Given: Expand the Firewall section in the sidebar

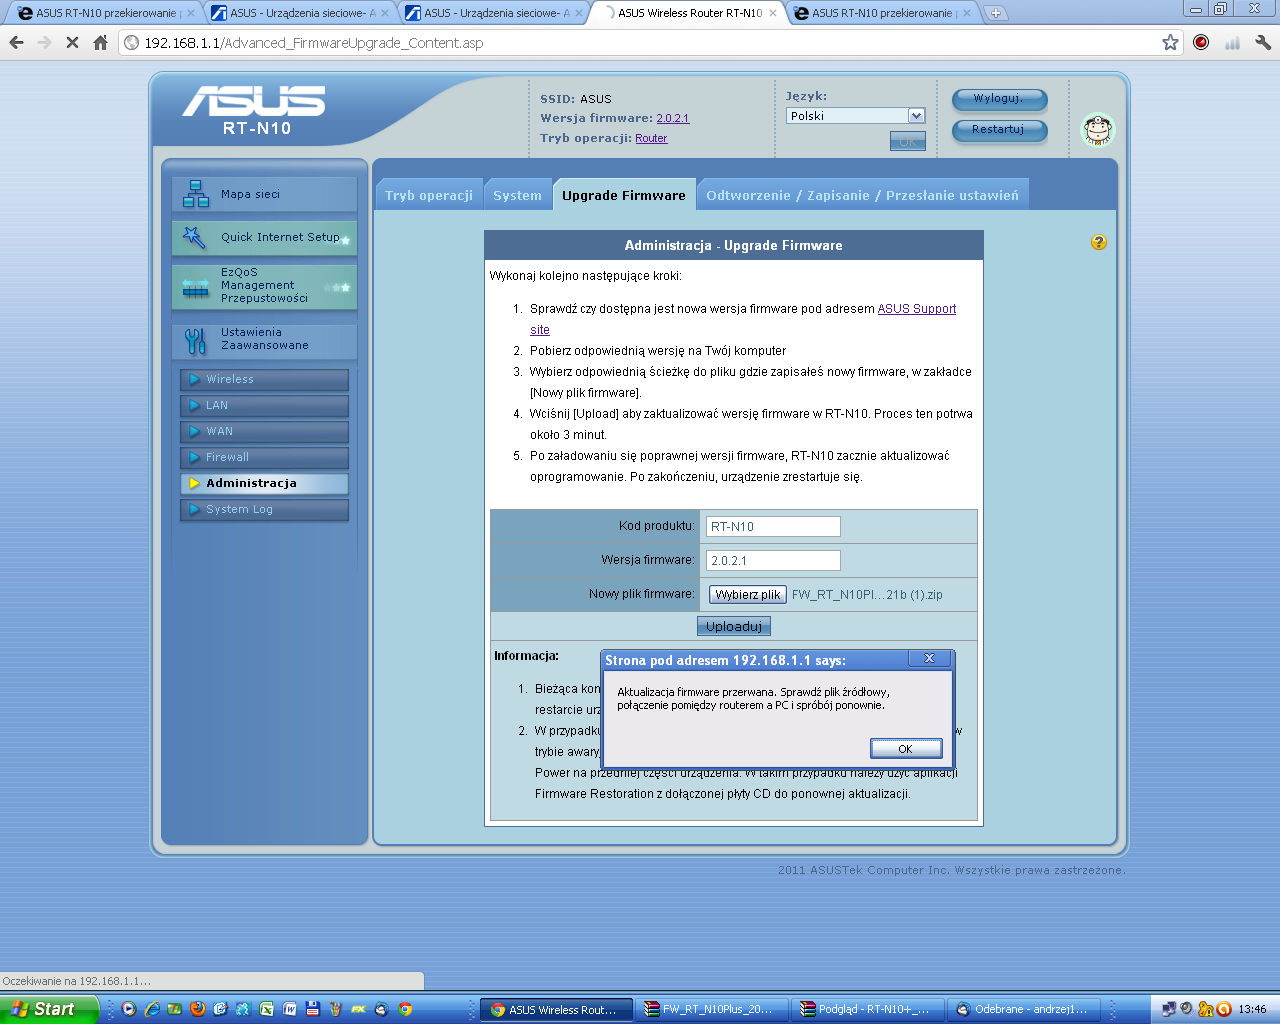Looking at the screenshot, I should click(264, 458).
